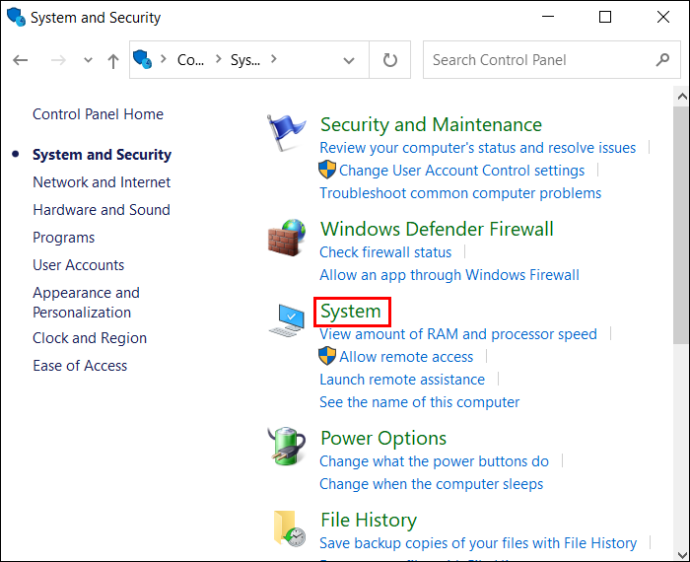Image resolution: width=690 pixels, height=562 pixels.
Task: Click the shield icon beside Allow remote access
Action: [x=327, y=356]
